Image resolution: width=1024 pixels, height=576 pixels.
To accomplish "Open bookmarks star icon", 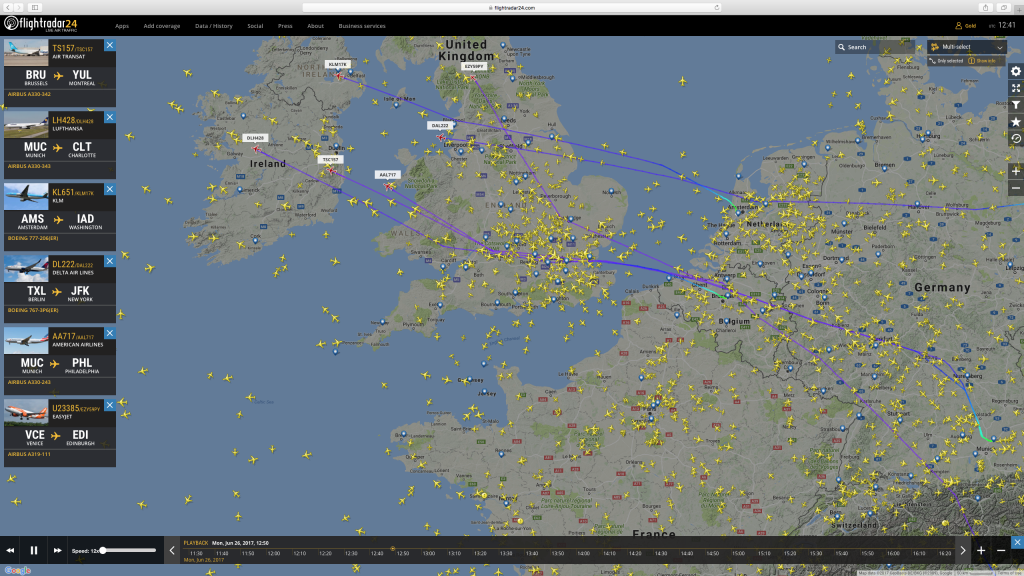I will [x=1016, y=122].
